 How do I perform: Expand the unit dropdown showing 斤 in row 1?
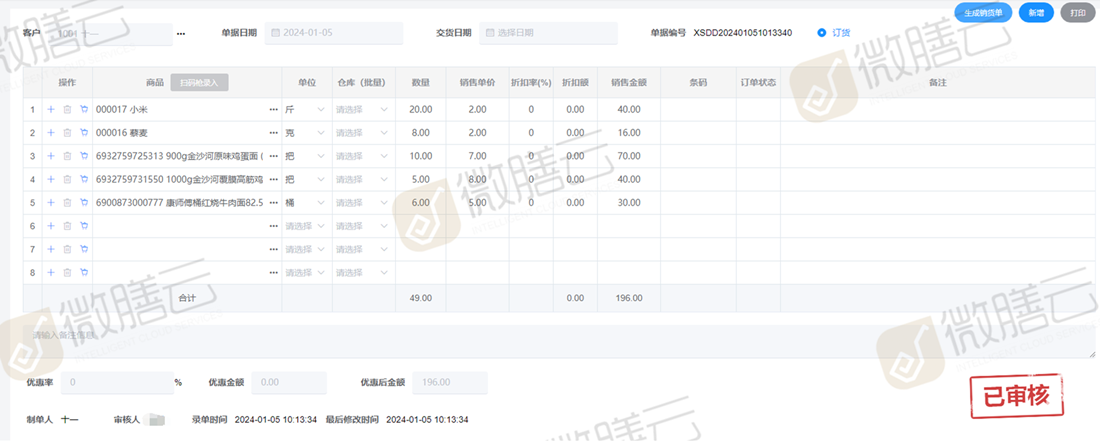pos(305,109)
